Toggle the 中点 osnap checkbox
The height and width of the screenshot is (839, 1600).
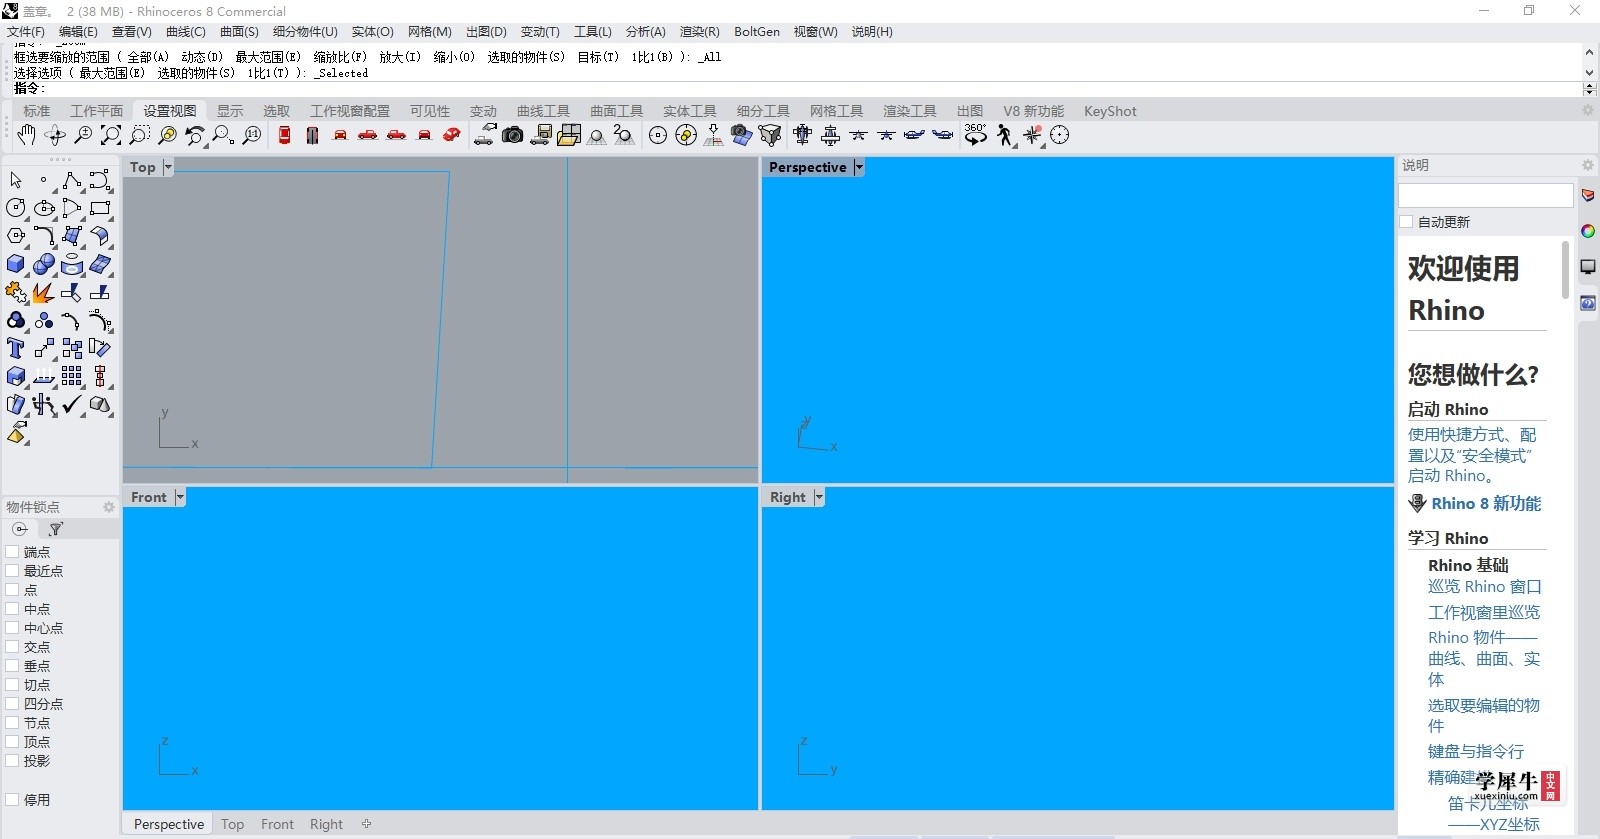click(12, 609)
